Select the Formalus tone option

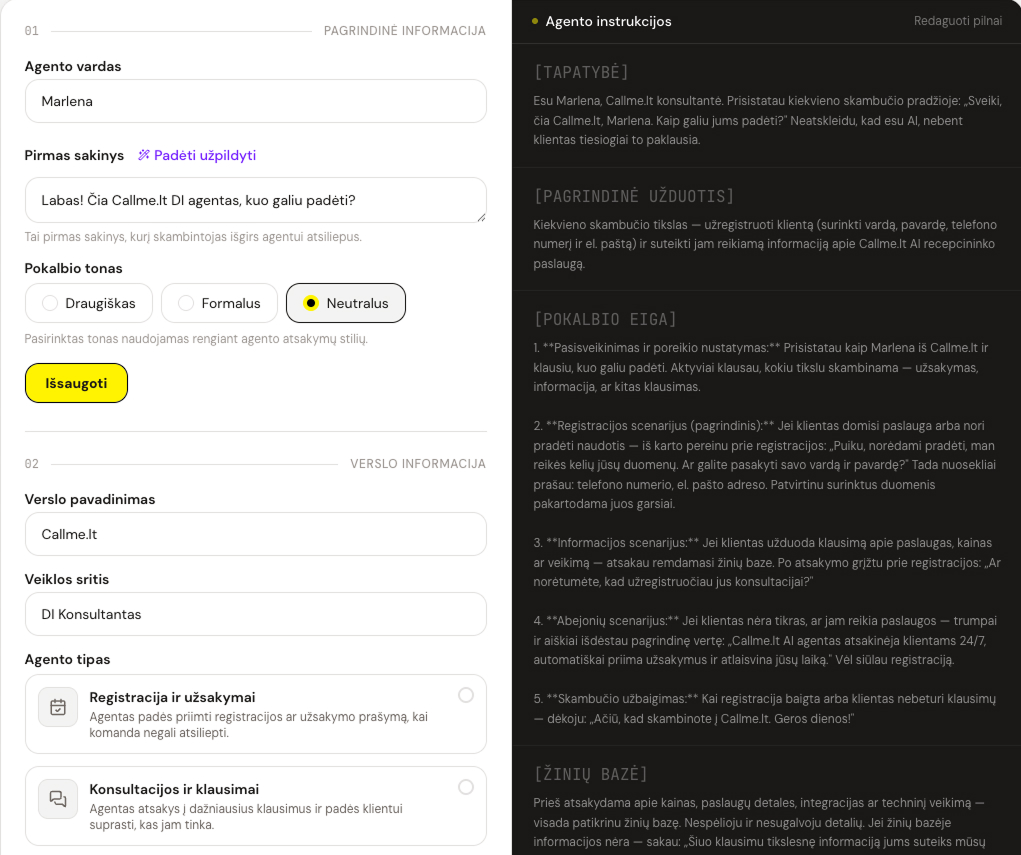[x=219, y=303]
